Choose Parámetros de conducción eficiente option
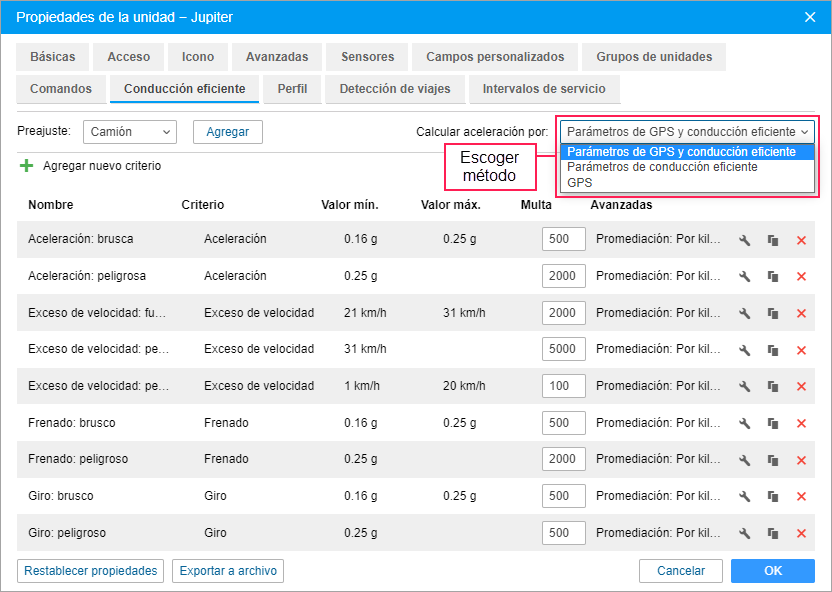The width and height of the screenshot is (832, 592). (x=662, y=167)
